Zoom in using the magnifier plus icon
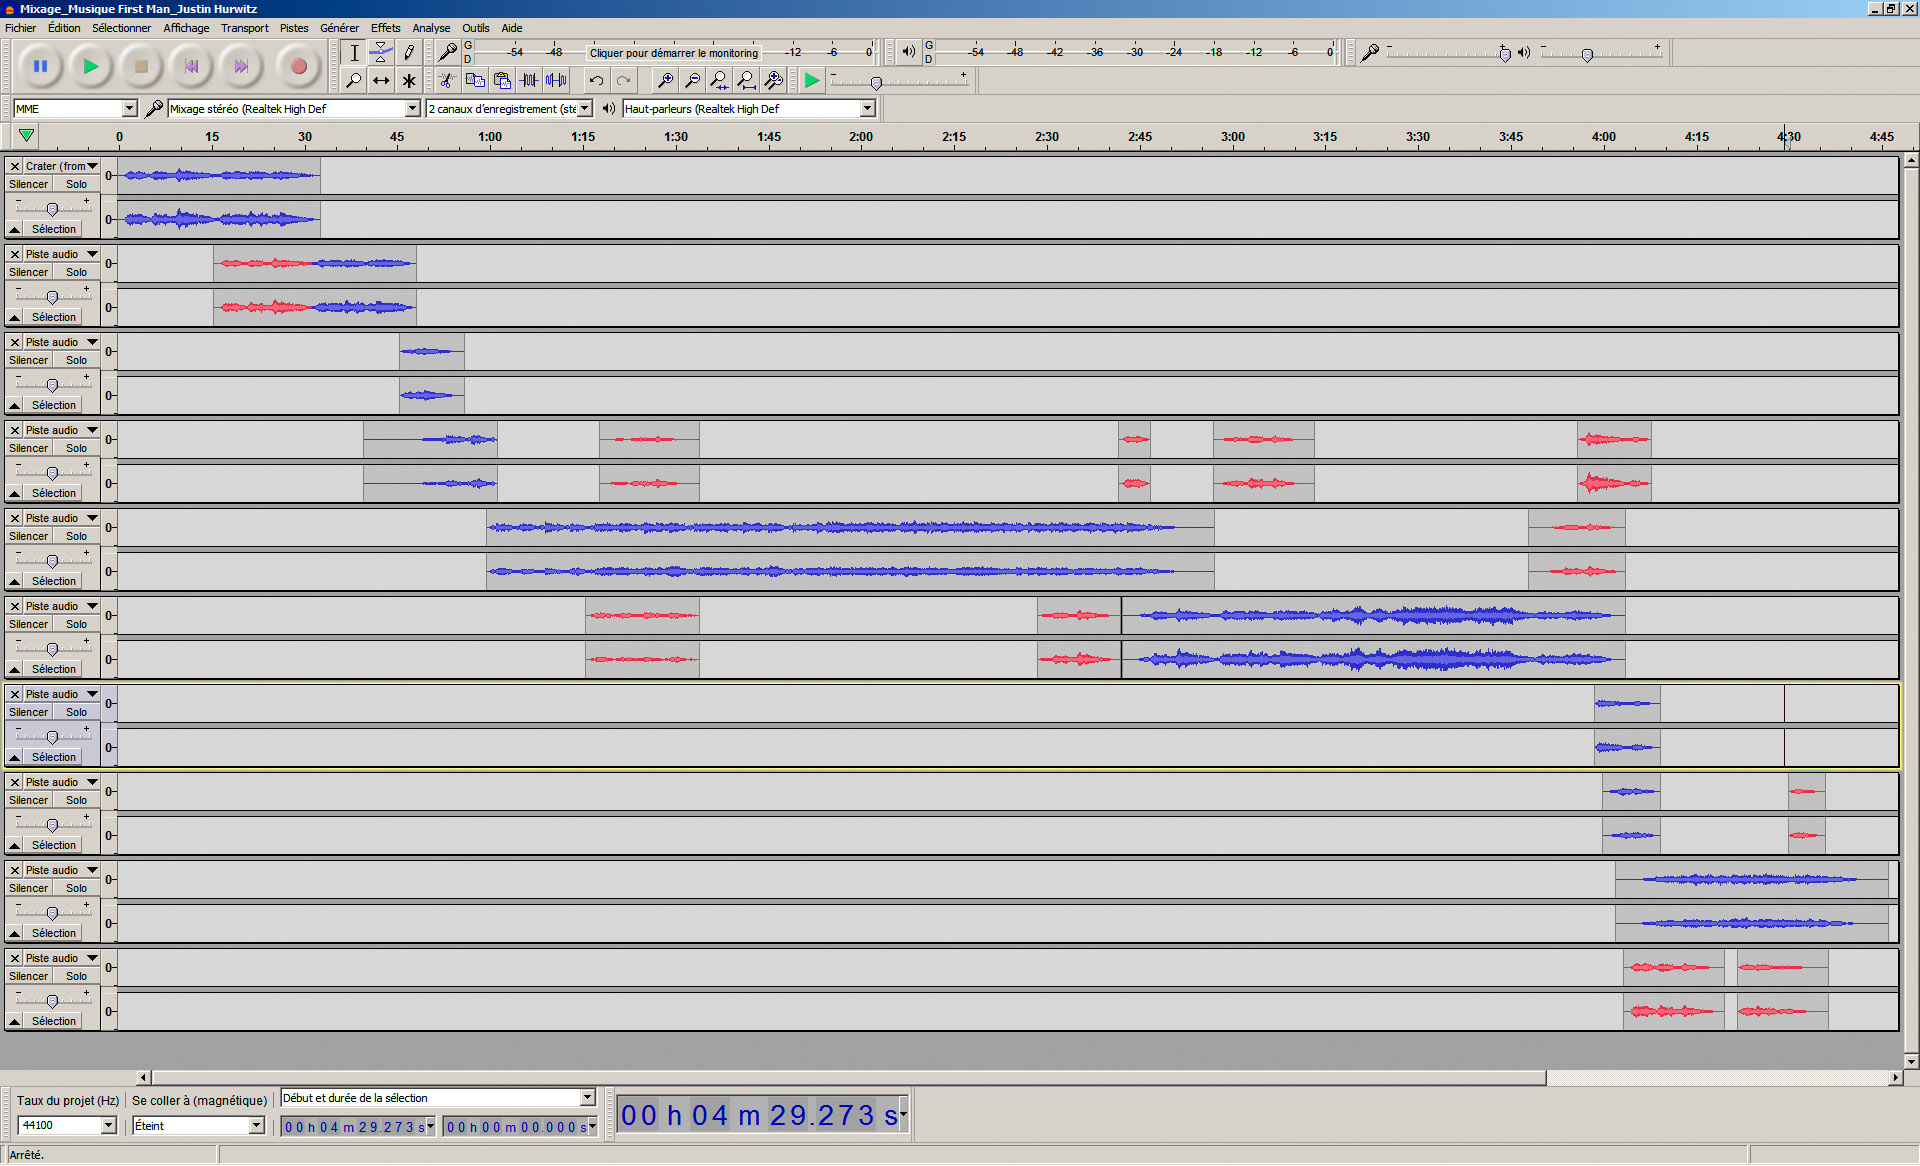1920x1166 pixels. 665,80
